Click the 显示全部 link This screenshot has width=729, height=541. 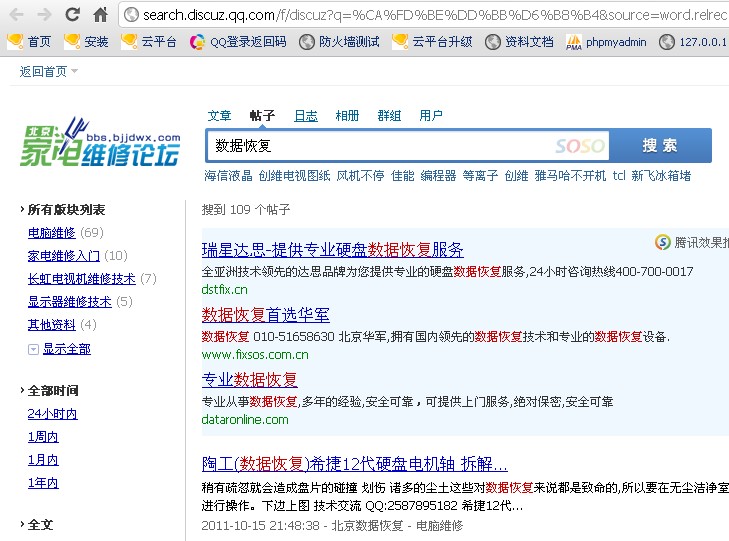click(67, 349)
